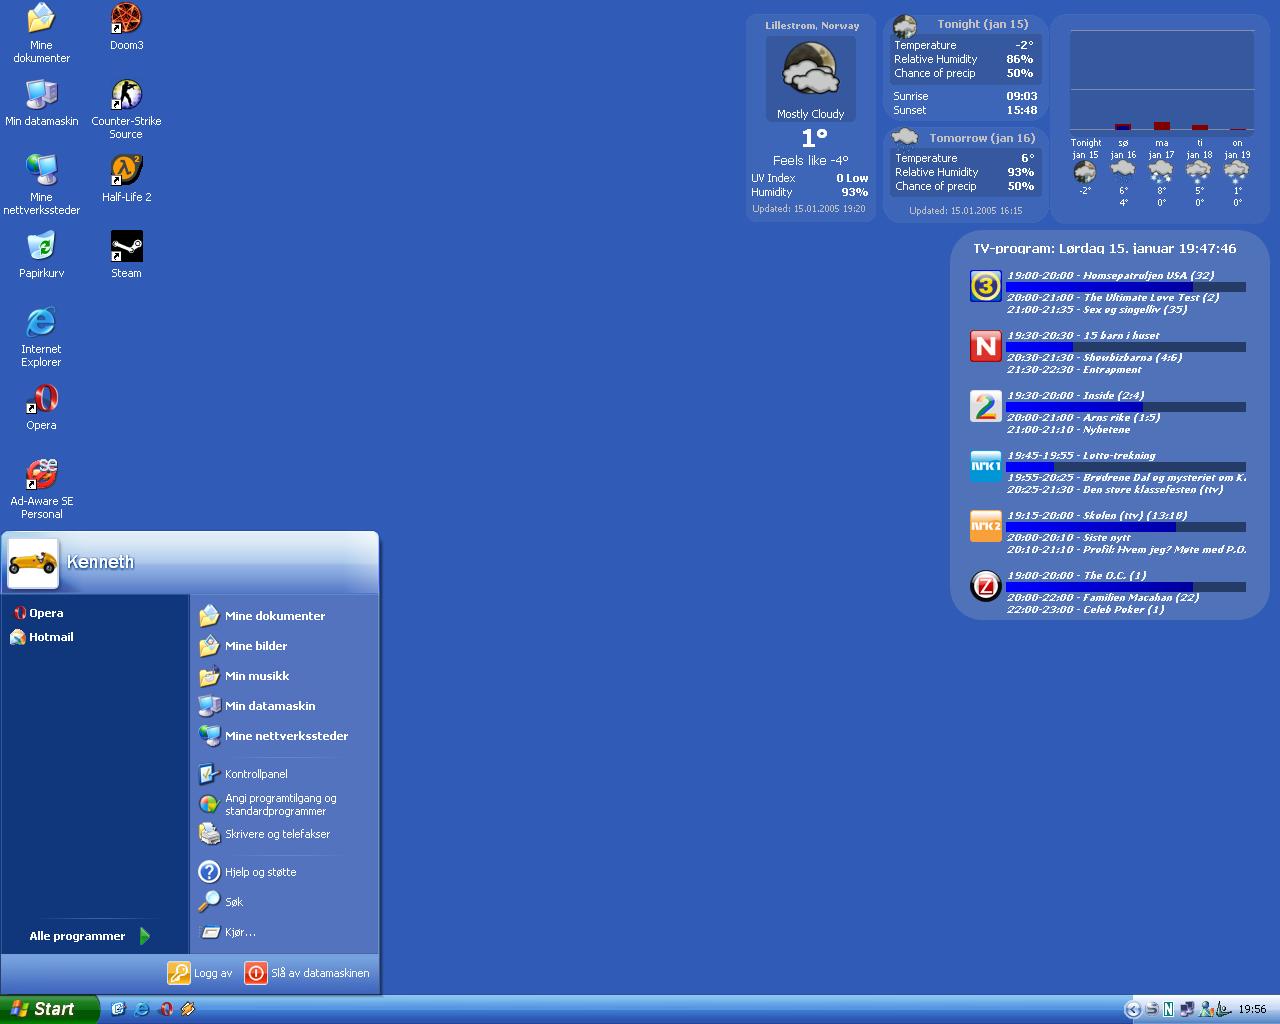Open the Doom3 desktop shortcut
The height and width of the screenshot is (1024, 1280).
tap(126, 27)
